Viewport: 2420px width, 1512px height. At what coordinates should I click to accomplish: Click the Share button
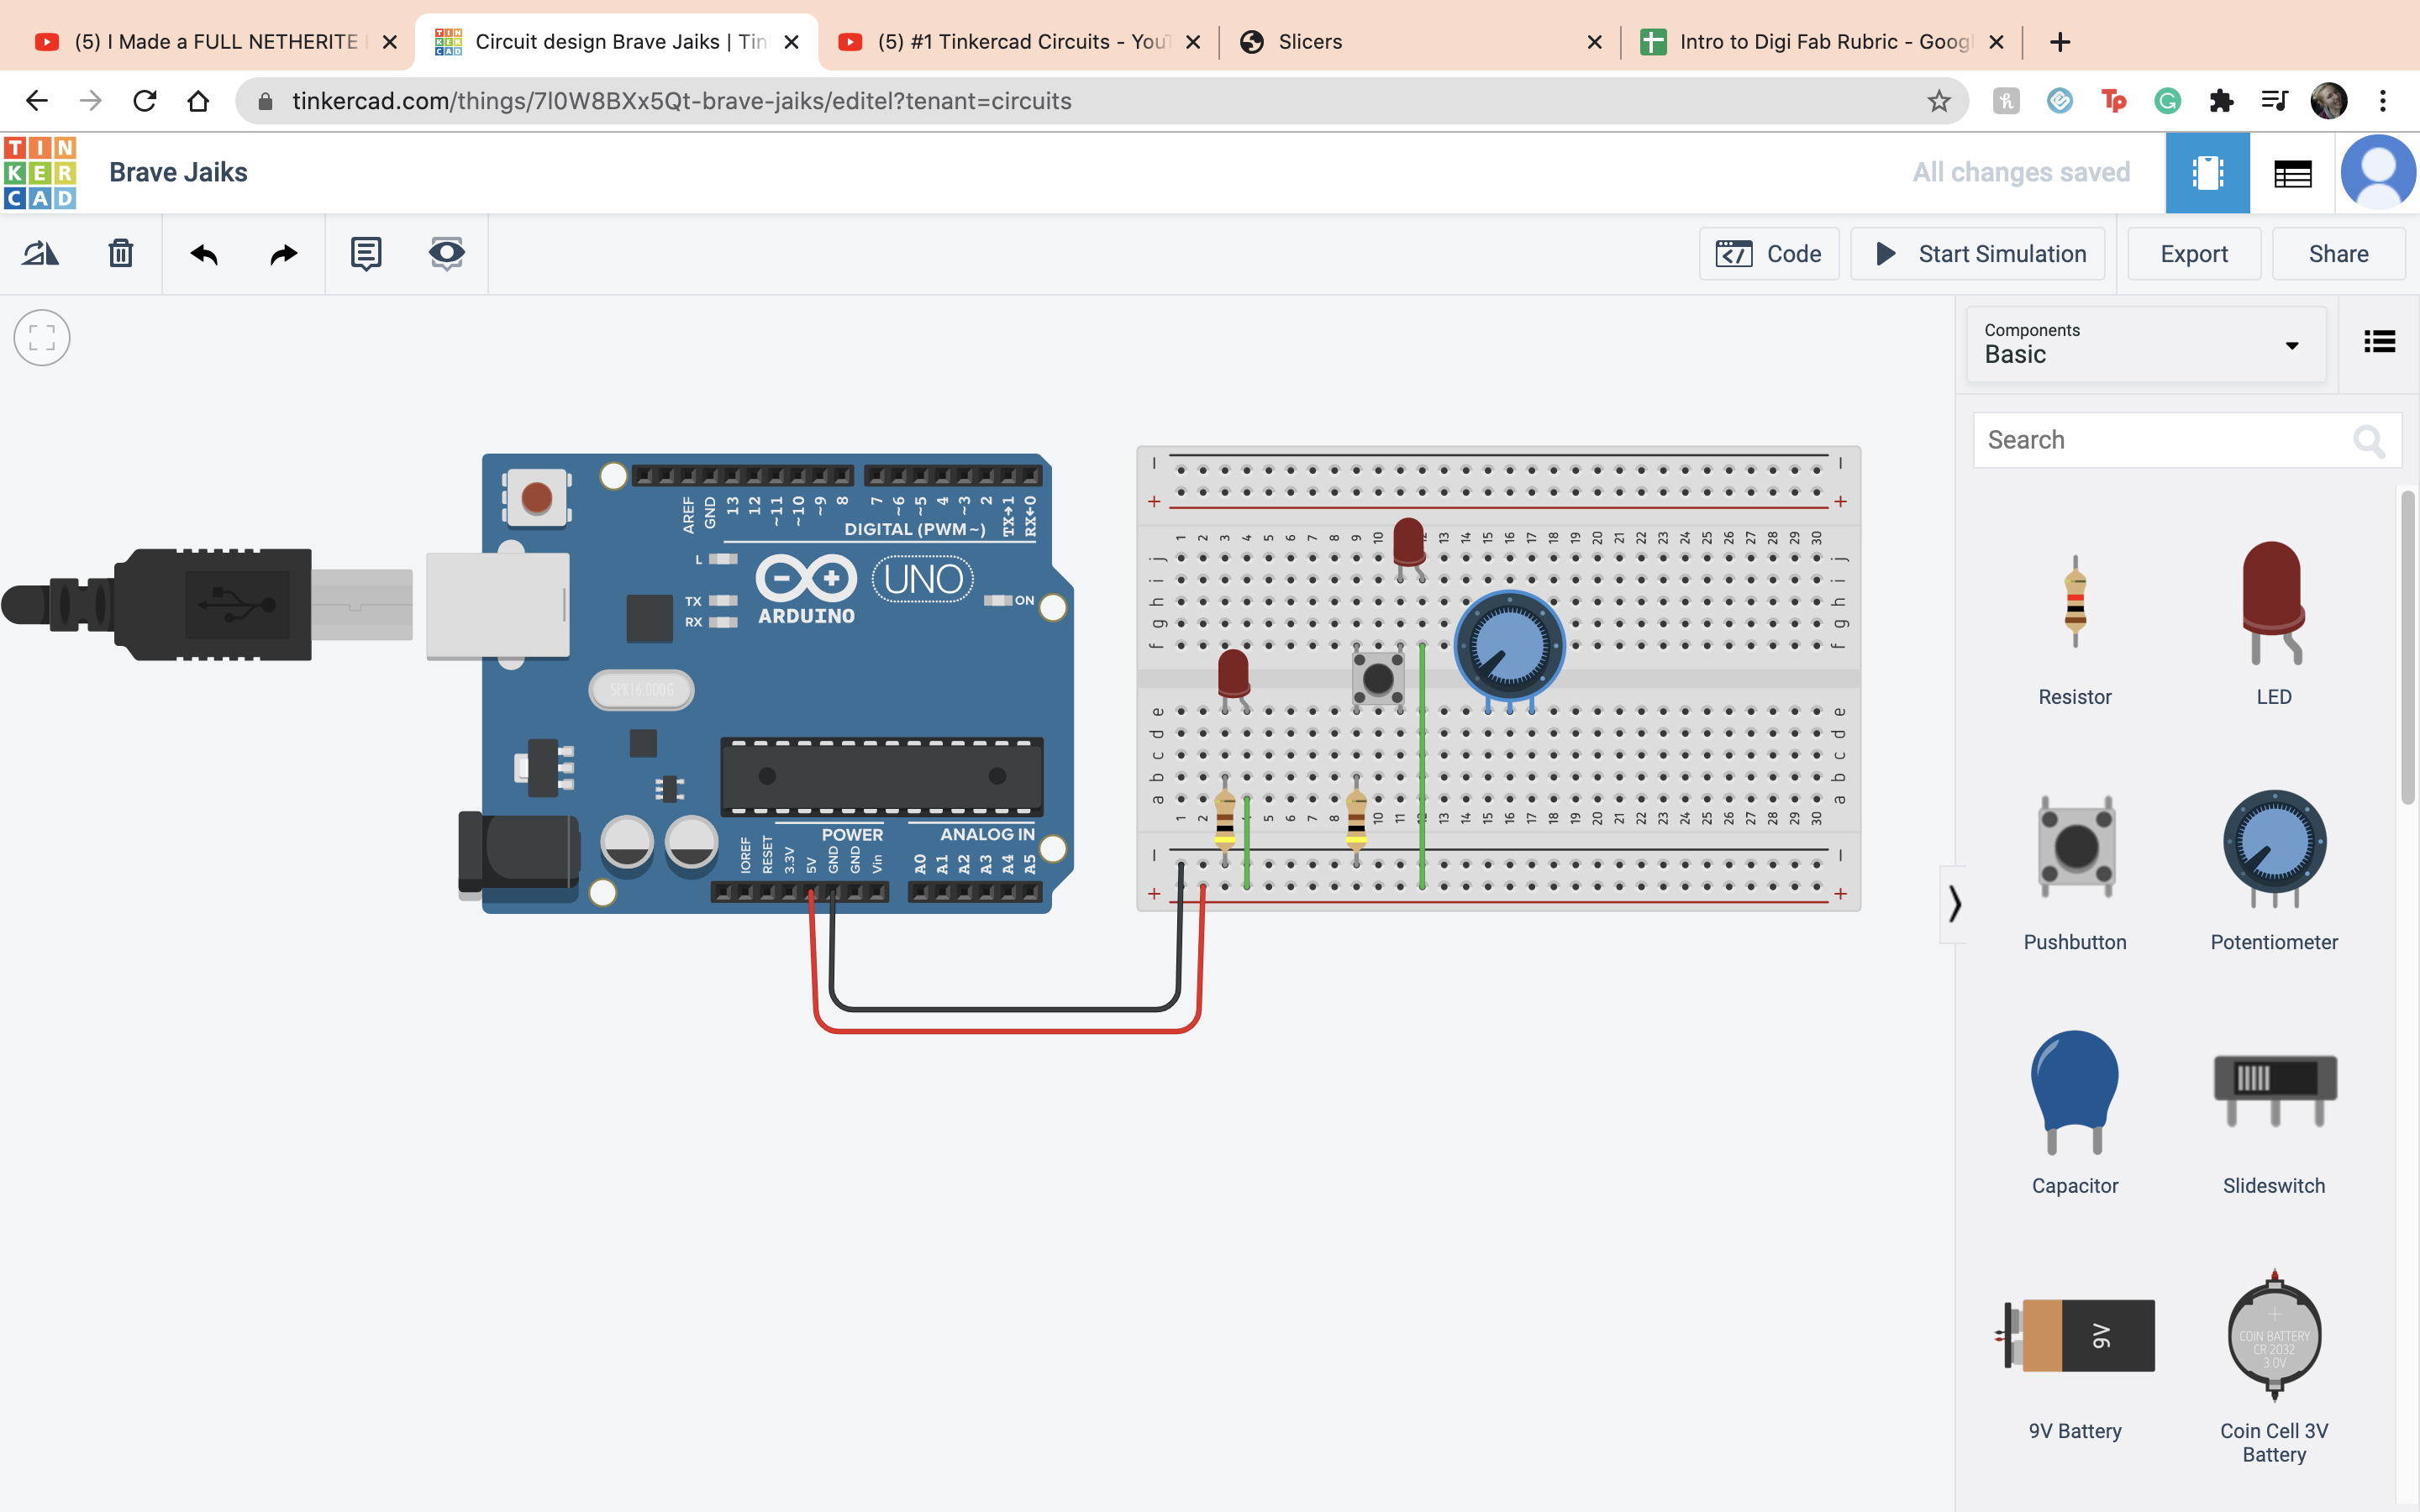click(2338, 254)
